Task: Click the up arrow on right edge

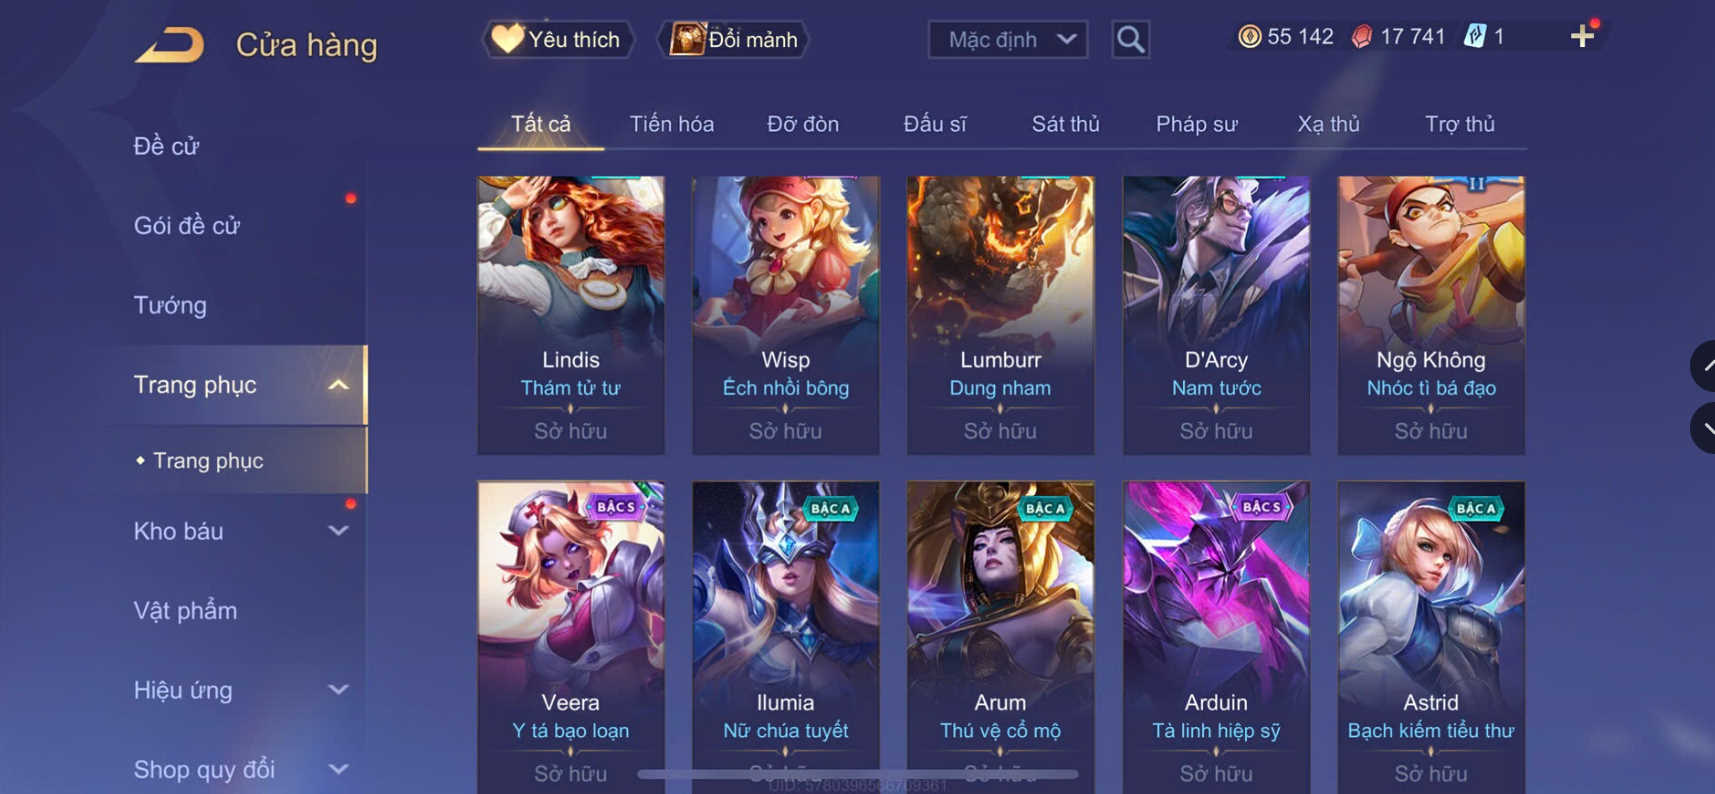Action: point(1704,366)
